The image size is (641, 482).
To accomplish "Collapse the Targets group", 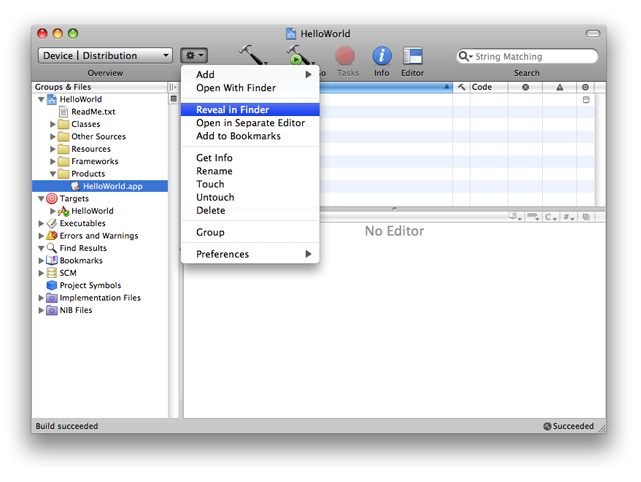I will pos(41,199).
